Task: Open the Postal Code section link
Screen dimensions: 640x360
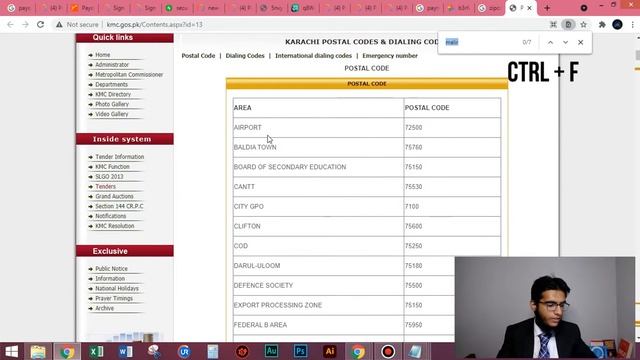Action: pyautogui.click(x=198, y=56)
